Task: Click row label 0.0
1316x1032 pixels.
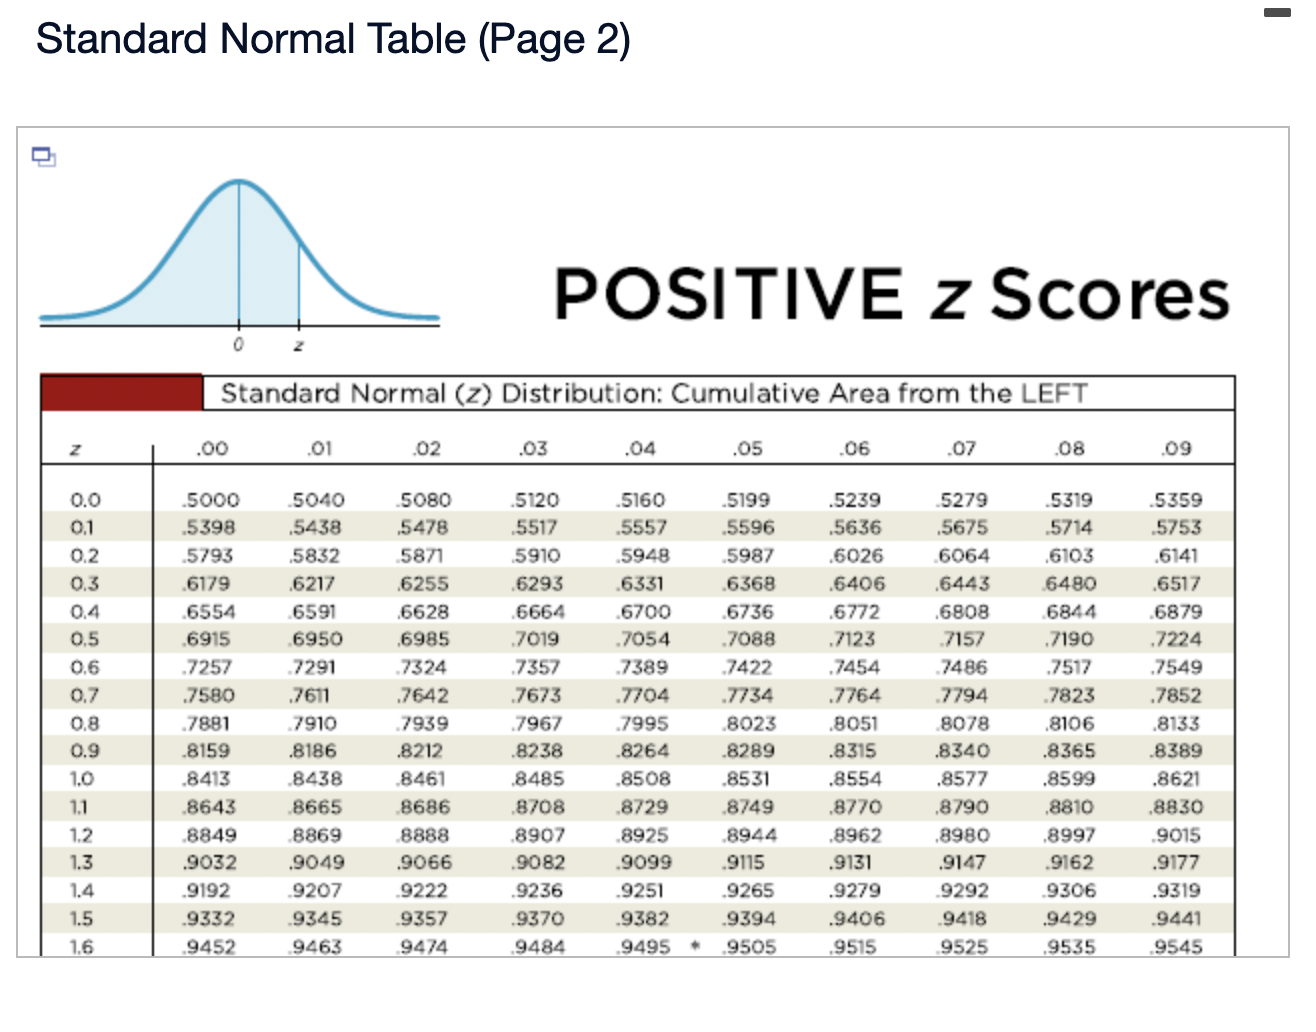Action: coord(85,500)
